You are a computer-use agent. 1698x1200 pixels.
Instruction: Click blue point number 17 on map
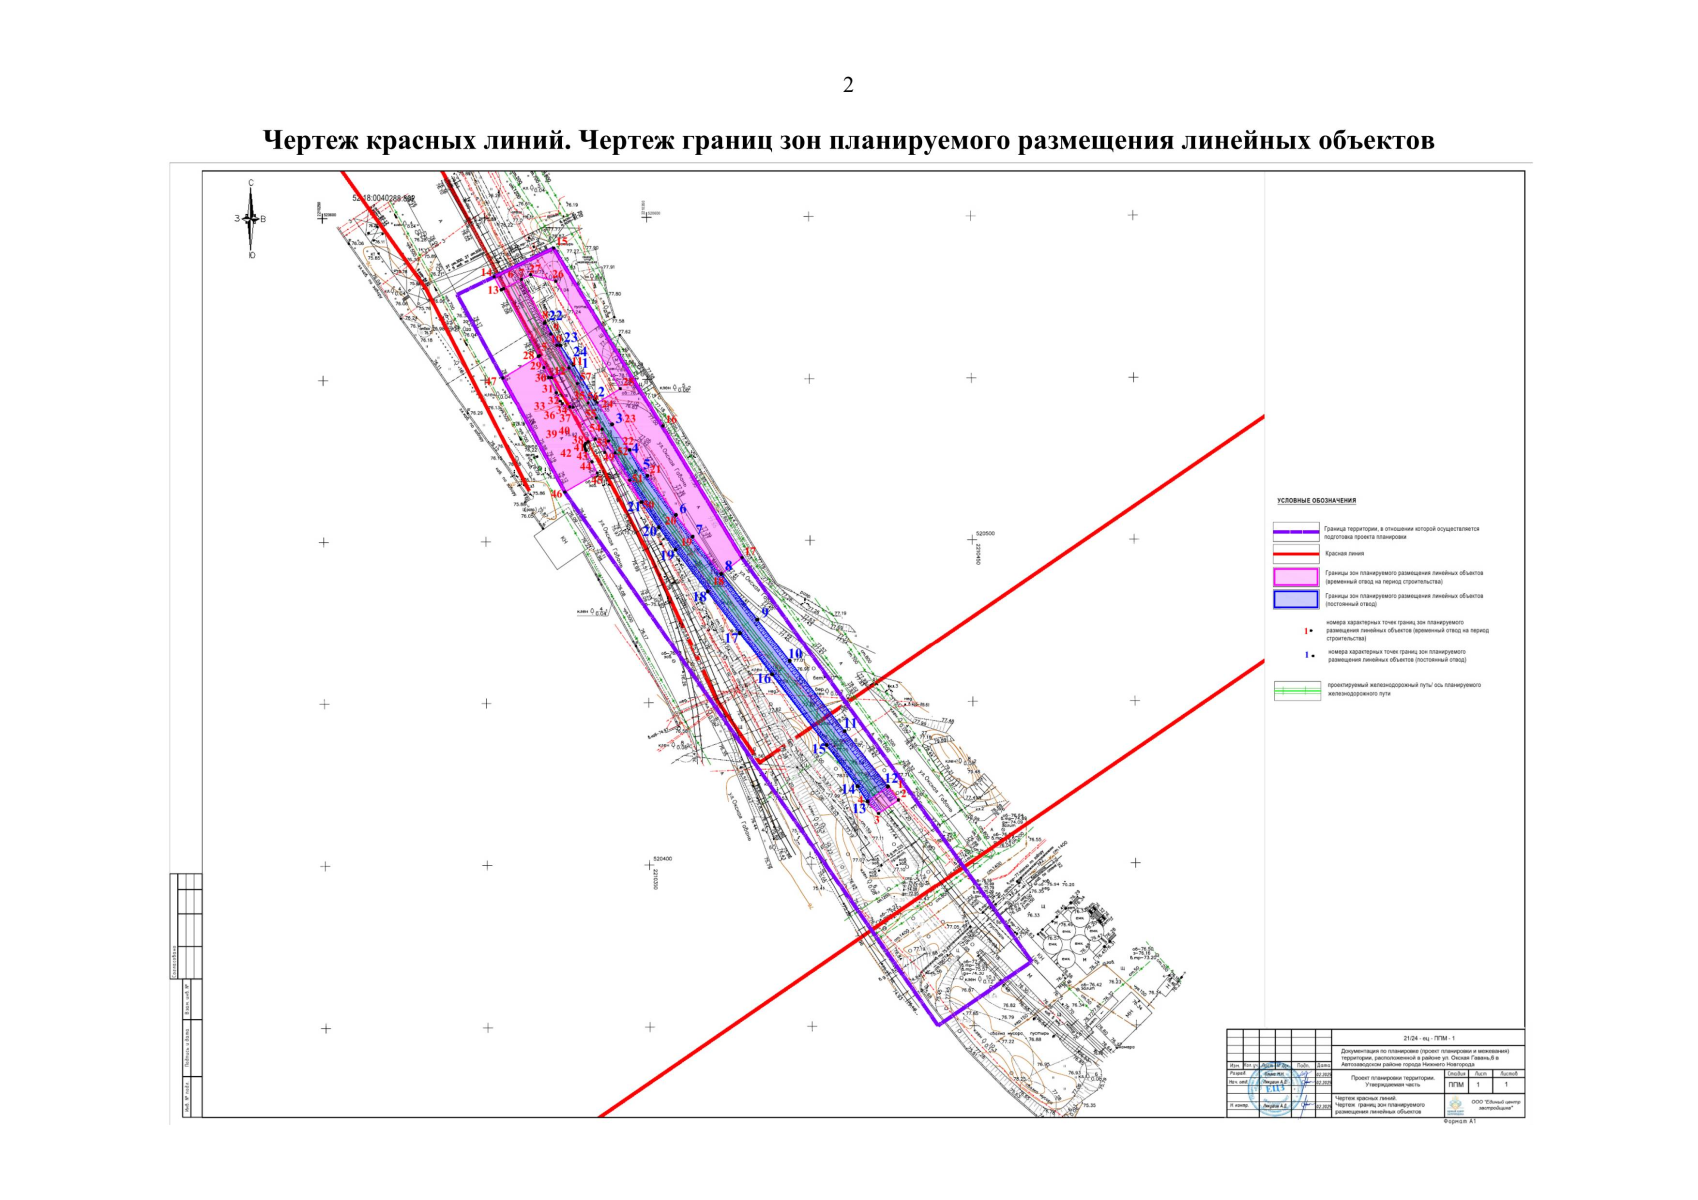(731, 637)
